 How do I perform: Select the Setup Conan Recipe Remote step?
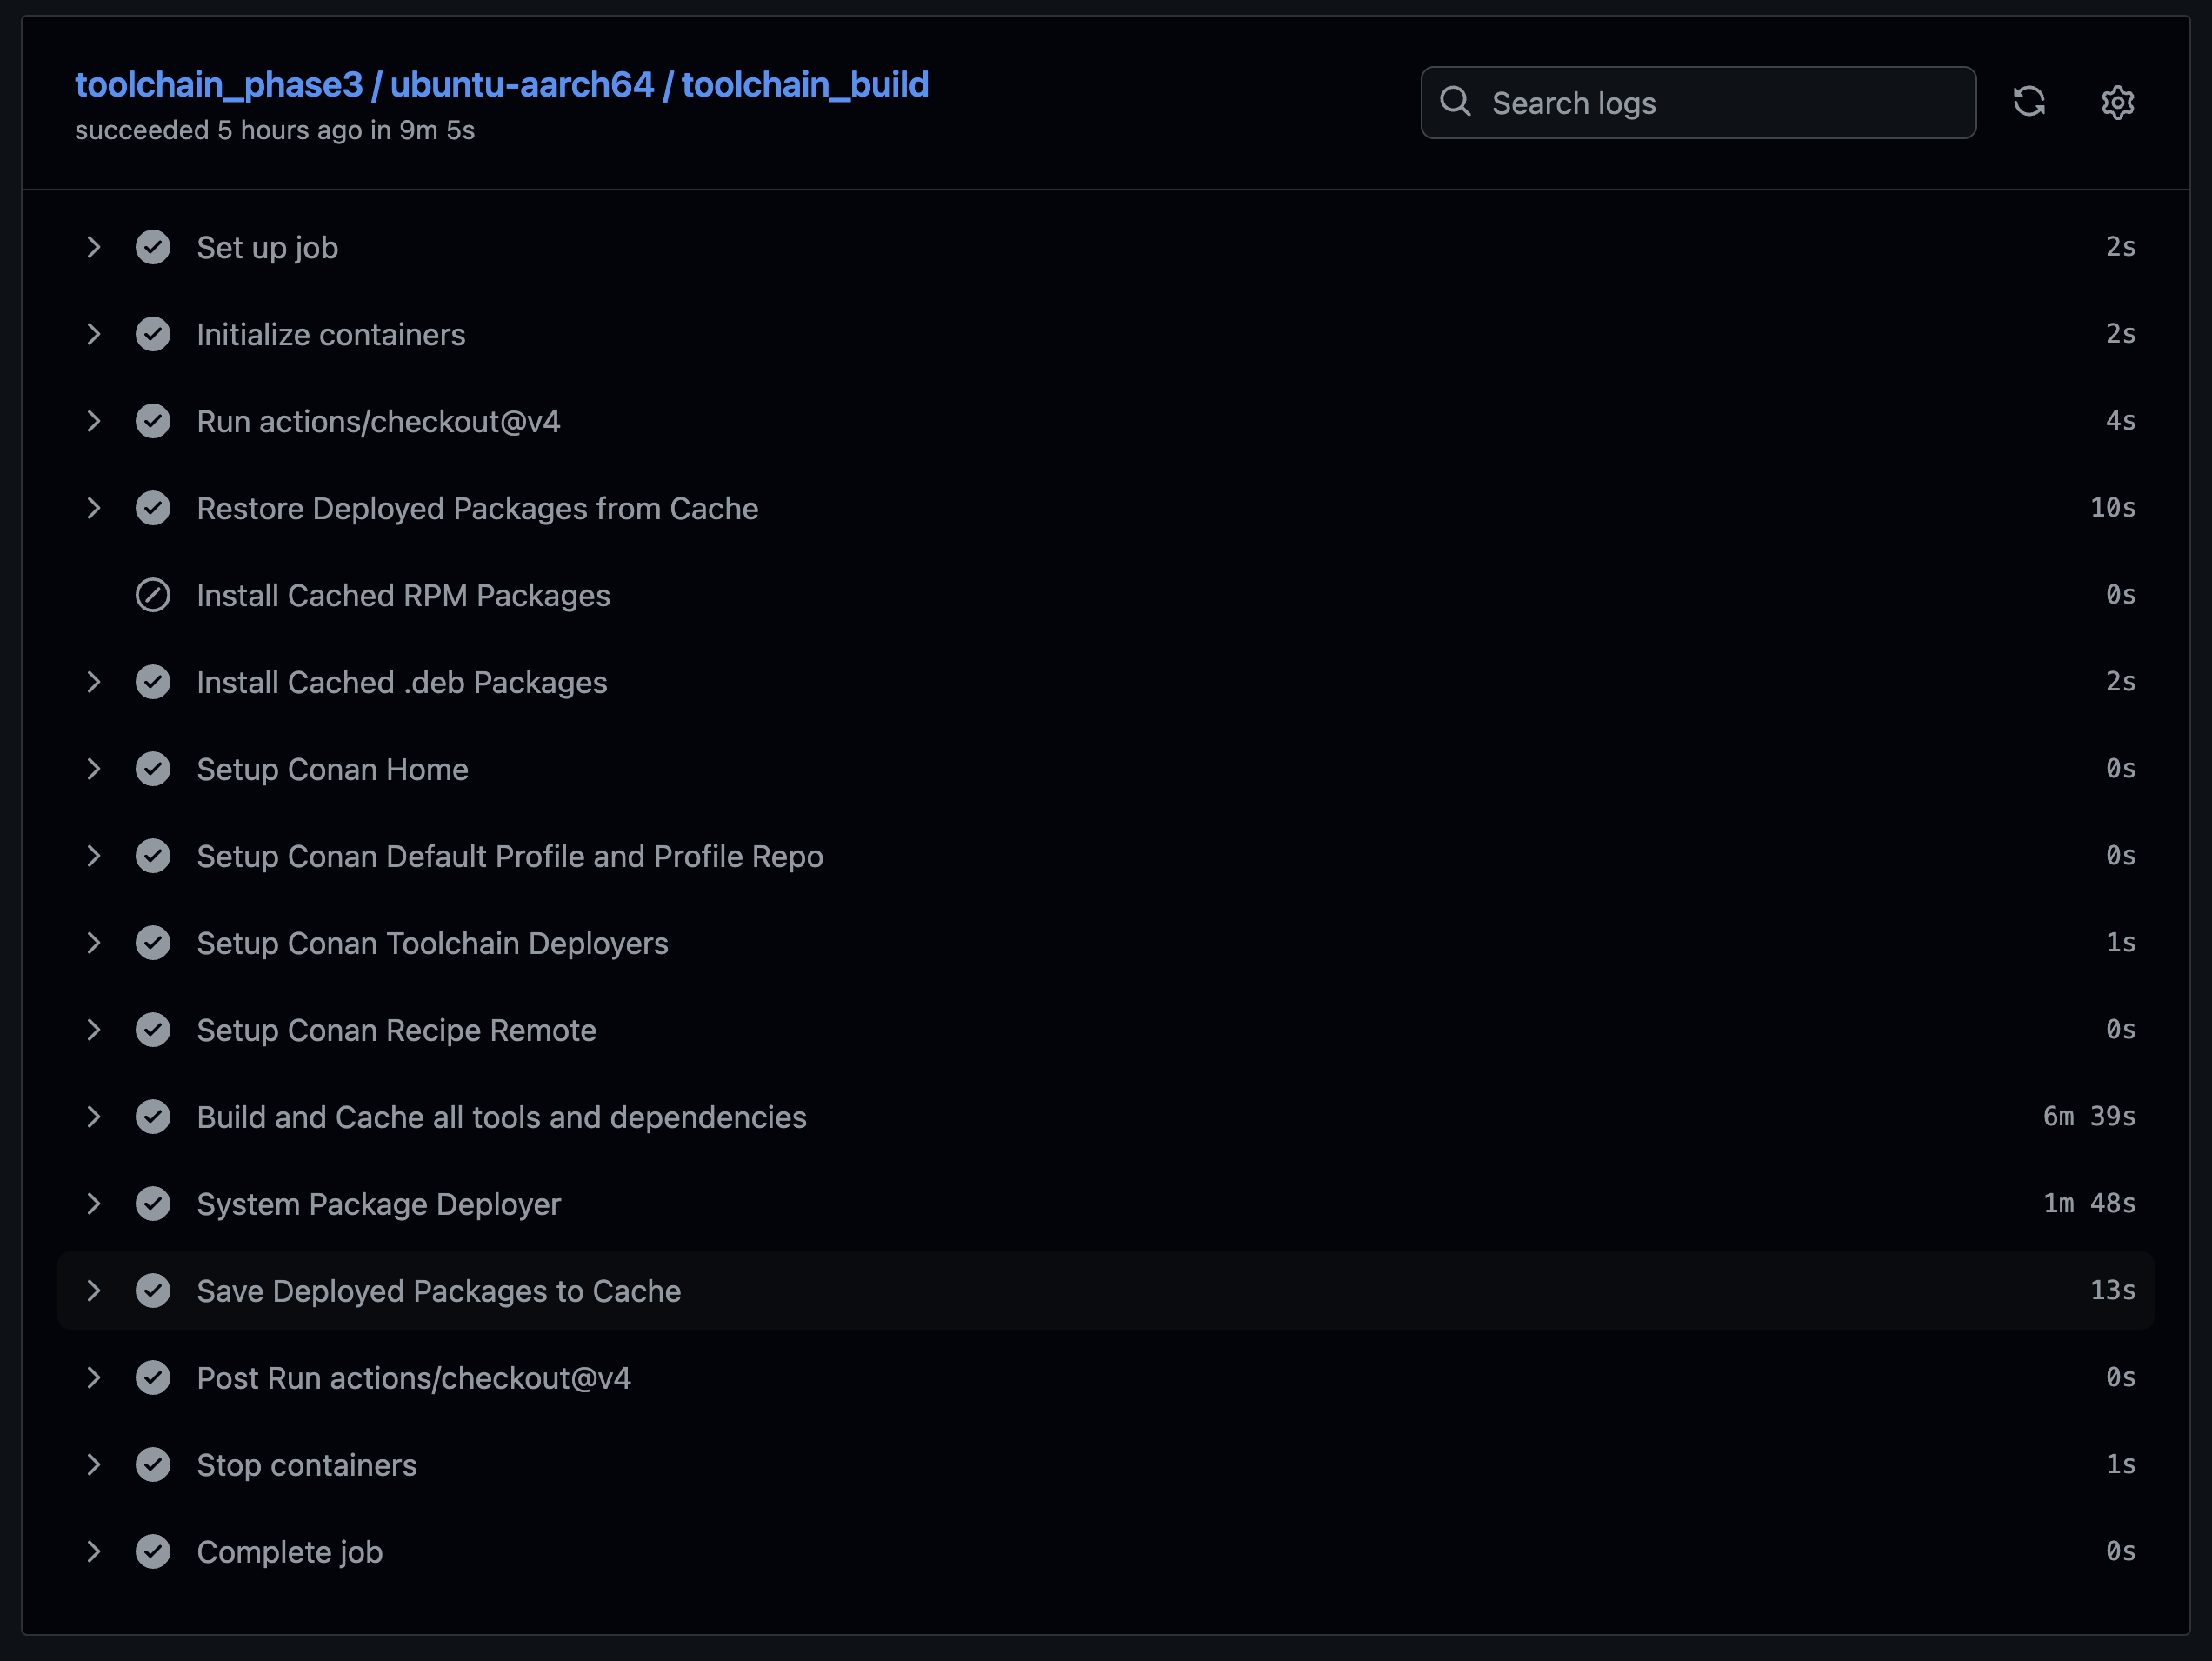[396, 1030]
